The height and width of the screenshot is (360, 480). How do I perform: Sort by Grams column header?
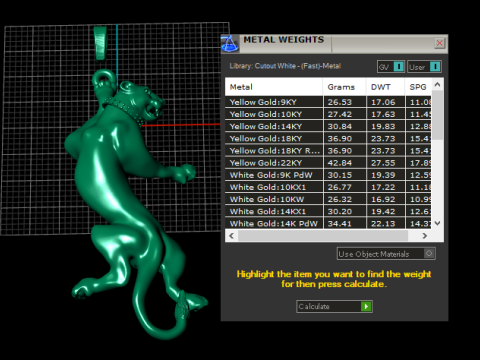pyautogui.click(x=344, y=87)
